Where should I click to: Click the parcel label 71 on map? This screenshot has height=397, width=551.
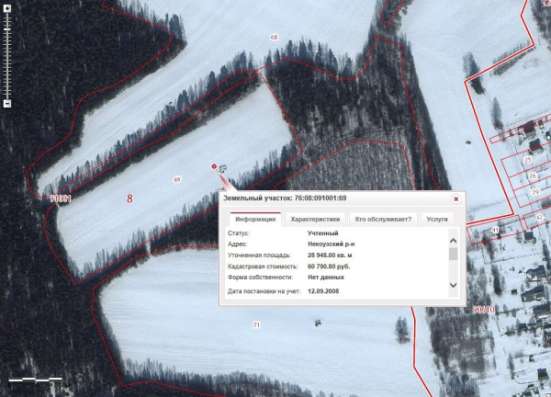[x=257, y=325]
